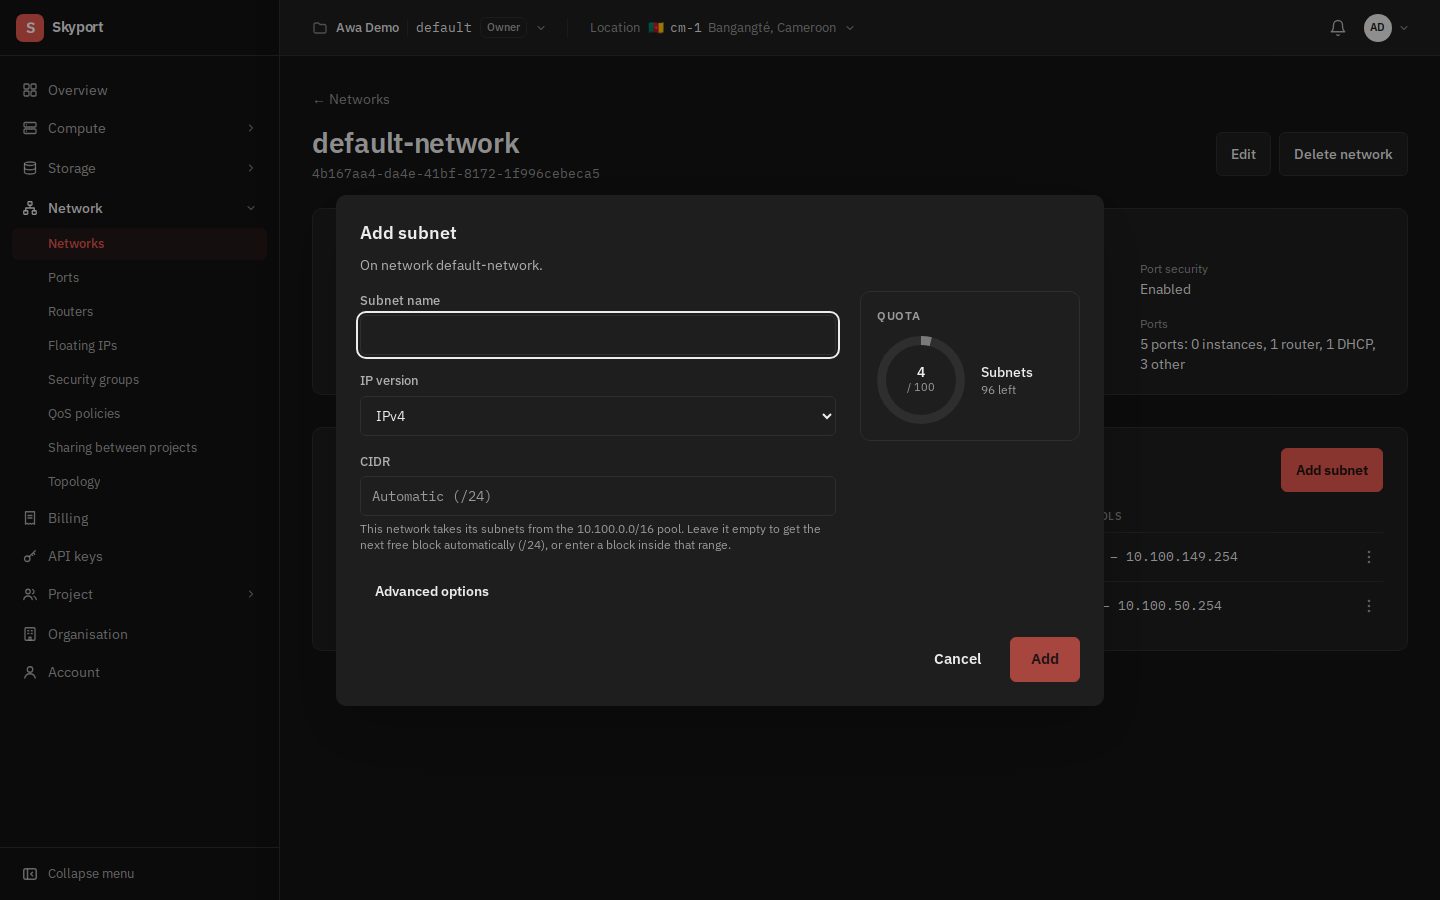
Task: Open the IP version dropdown
Action: tap(598, 416)
